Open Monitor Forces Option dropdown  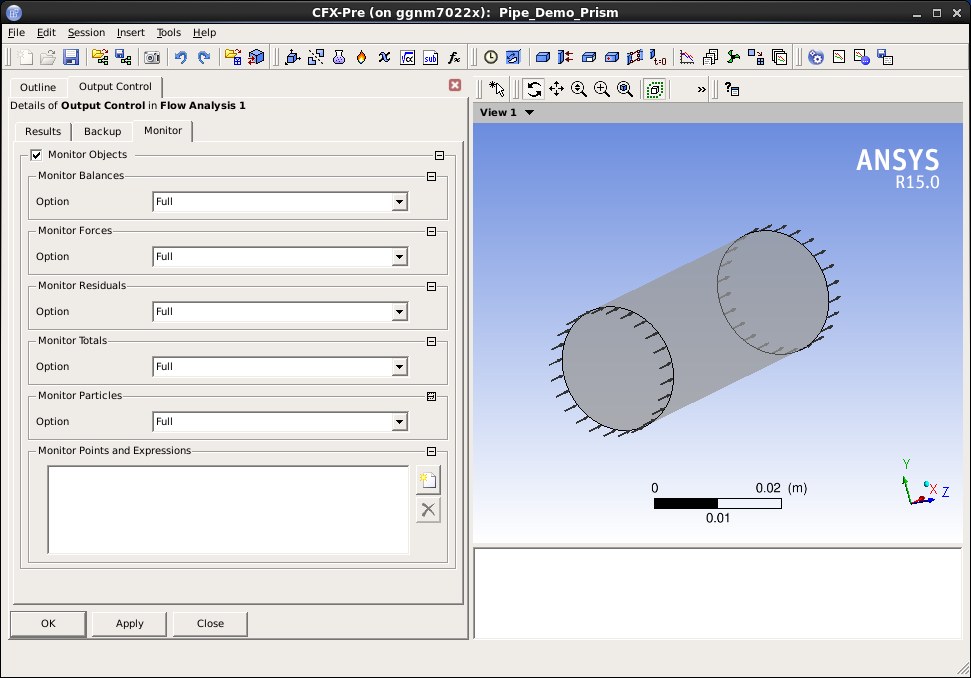coord(399,257)
